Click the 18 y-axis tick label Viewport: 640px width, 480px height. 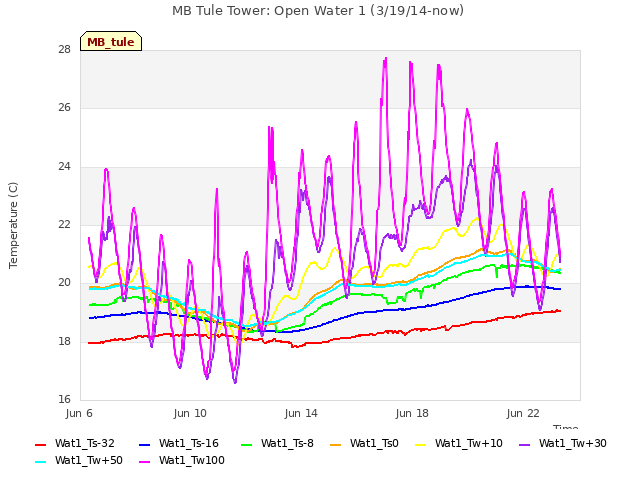coord(64,341)
